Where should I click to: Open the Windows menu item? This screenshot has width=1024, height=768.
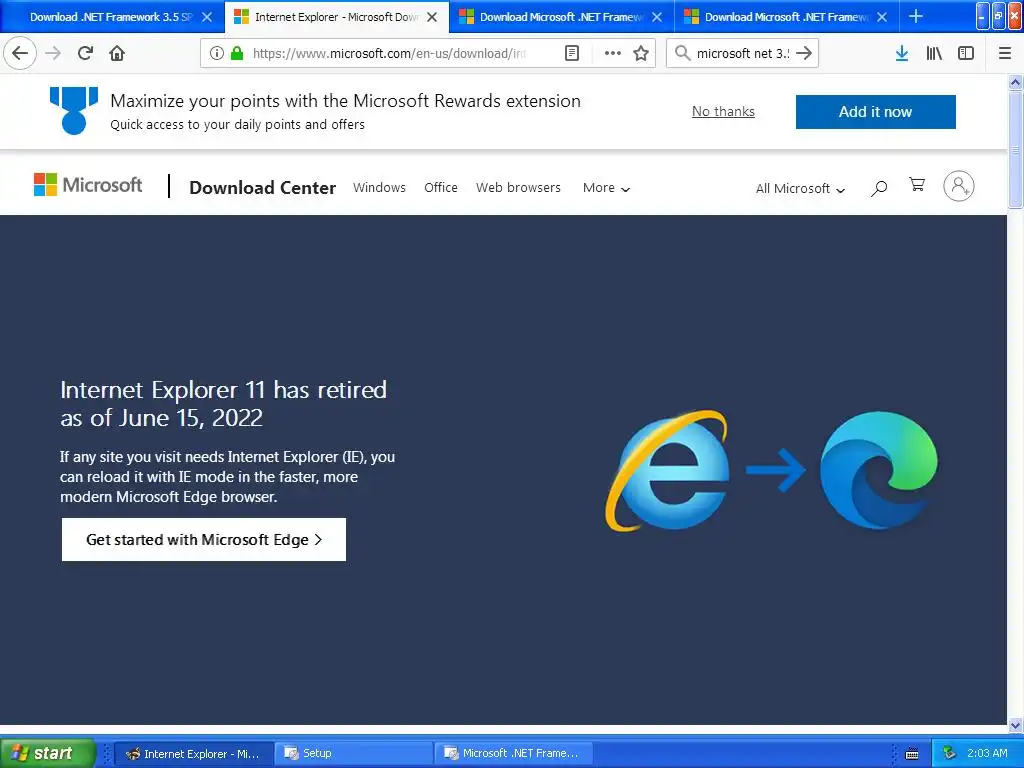(379, 187)
